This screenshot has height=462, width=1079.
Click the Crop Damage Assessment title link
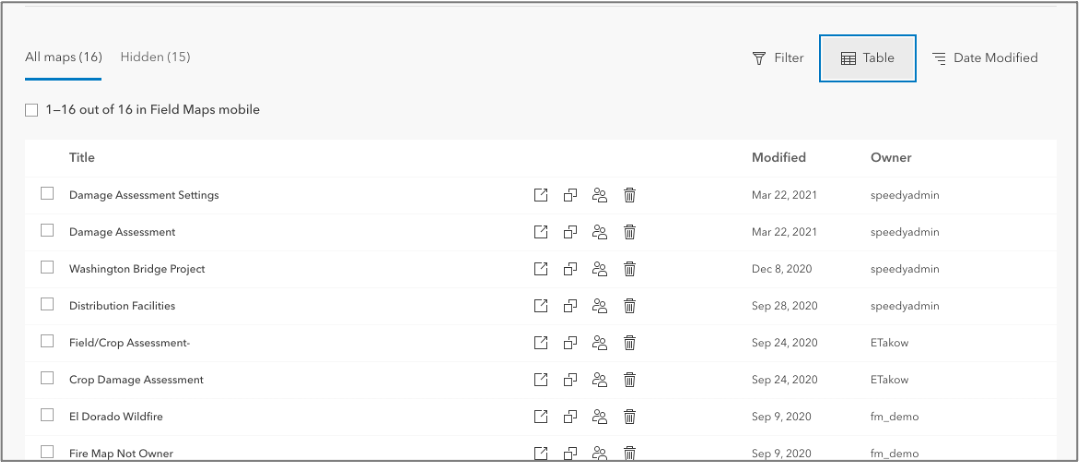(x=136, y=380)
